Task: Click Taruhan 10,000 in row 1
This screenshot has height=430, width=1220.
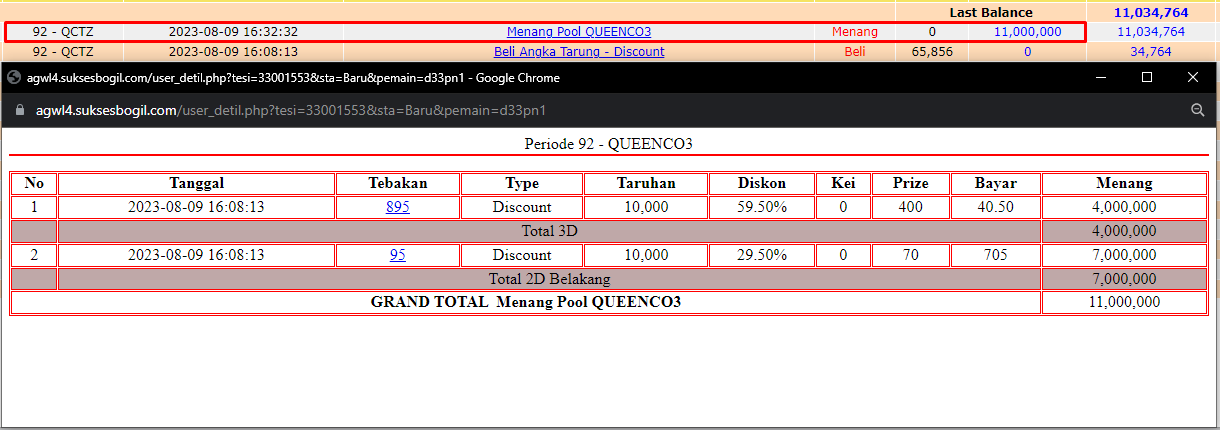Action: 646,207
